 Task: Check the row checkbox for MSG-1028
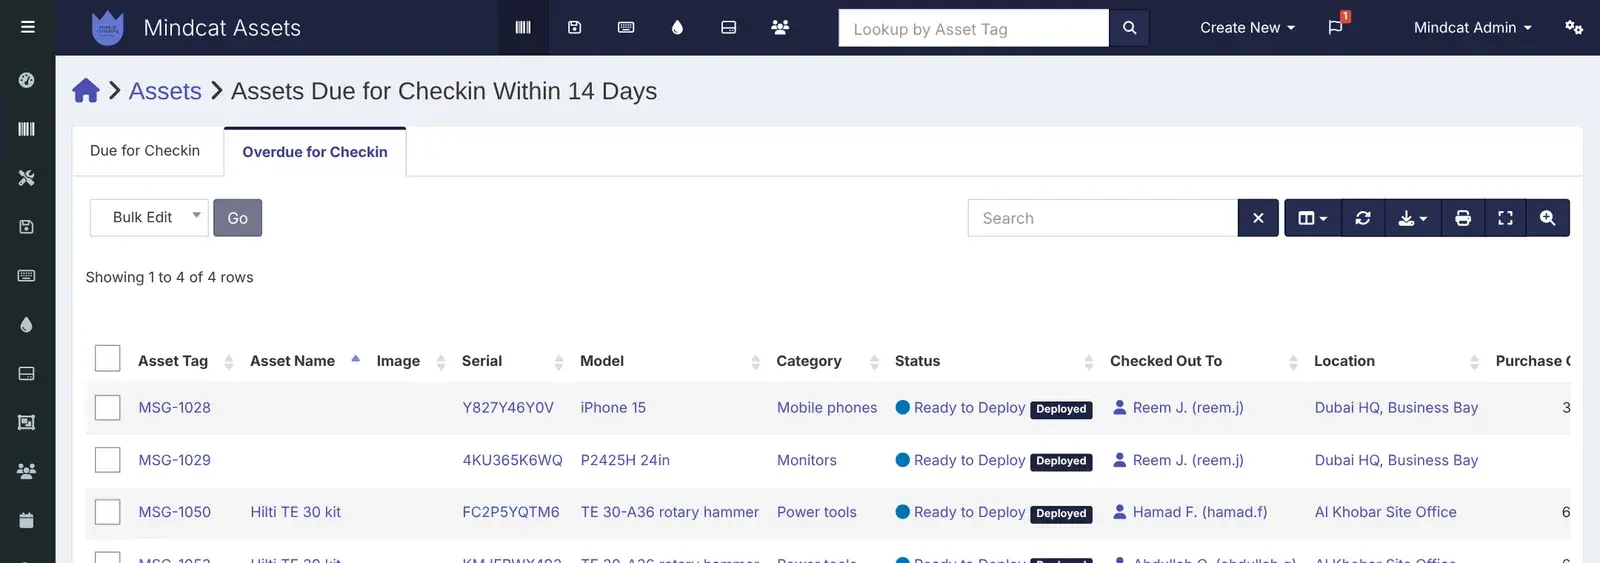click(107, 407)
